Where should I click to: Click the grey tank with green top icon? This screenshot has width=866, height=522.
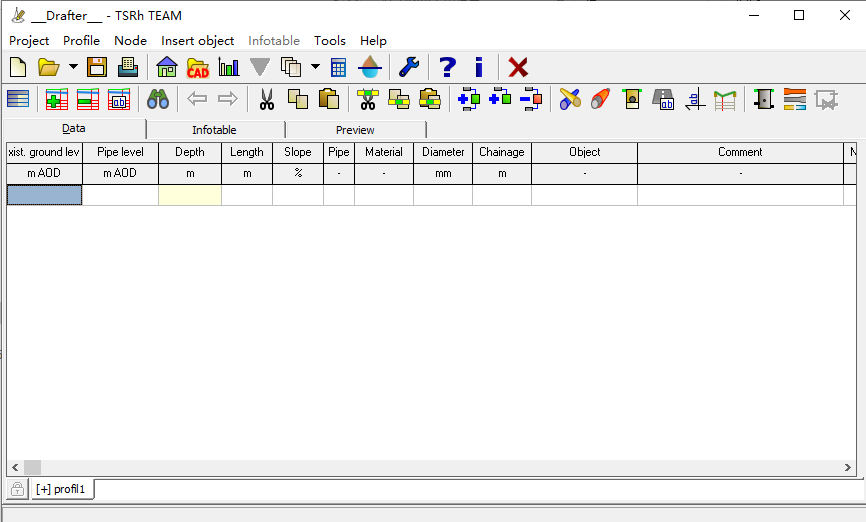764,99
